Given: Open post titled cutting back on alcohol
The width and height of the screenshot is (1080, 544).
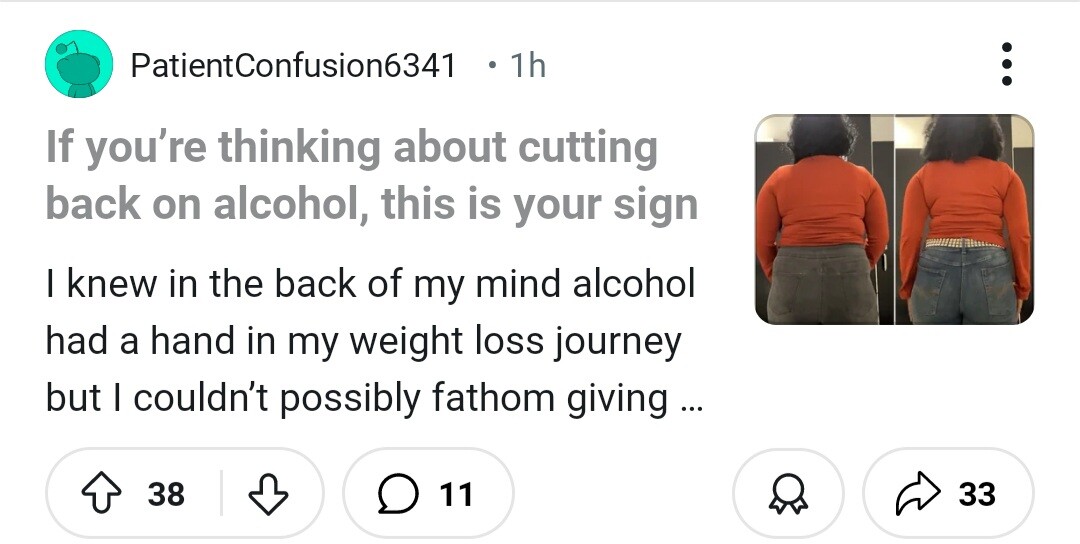Looking at the screenshot, I should [x=372, y=176].
